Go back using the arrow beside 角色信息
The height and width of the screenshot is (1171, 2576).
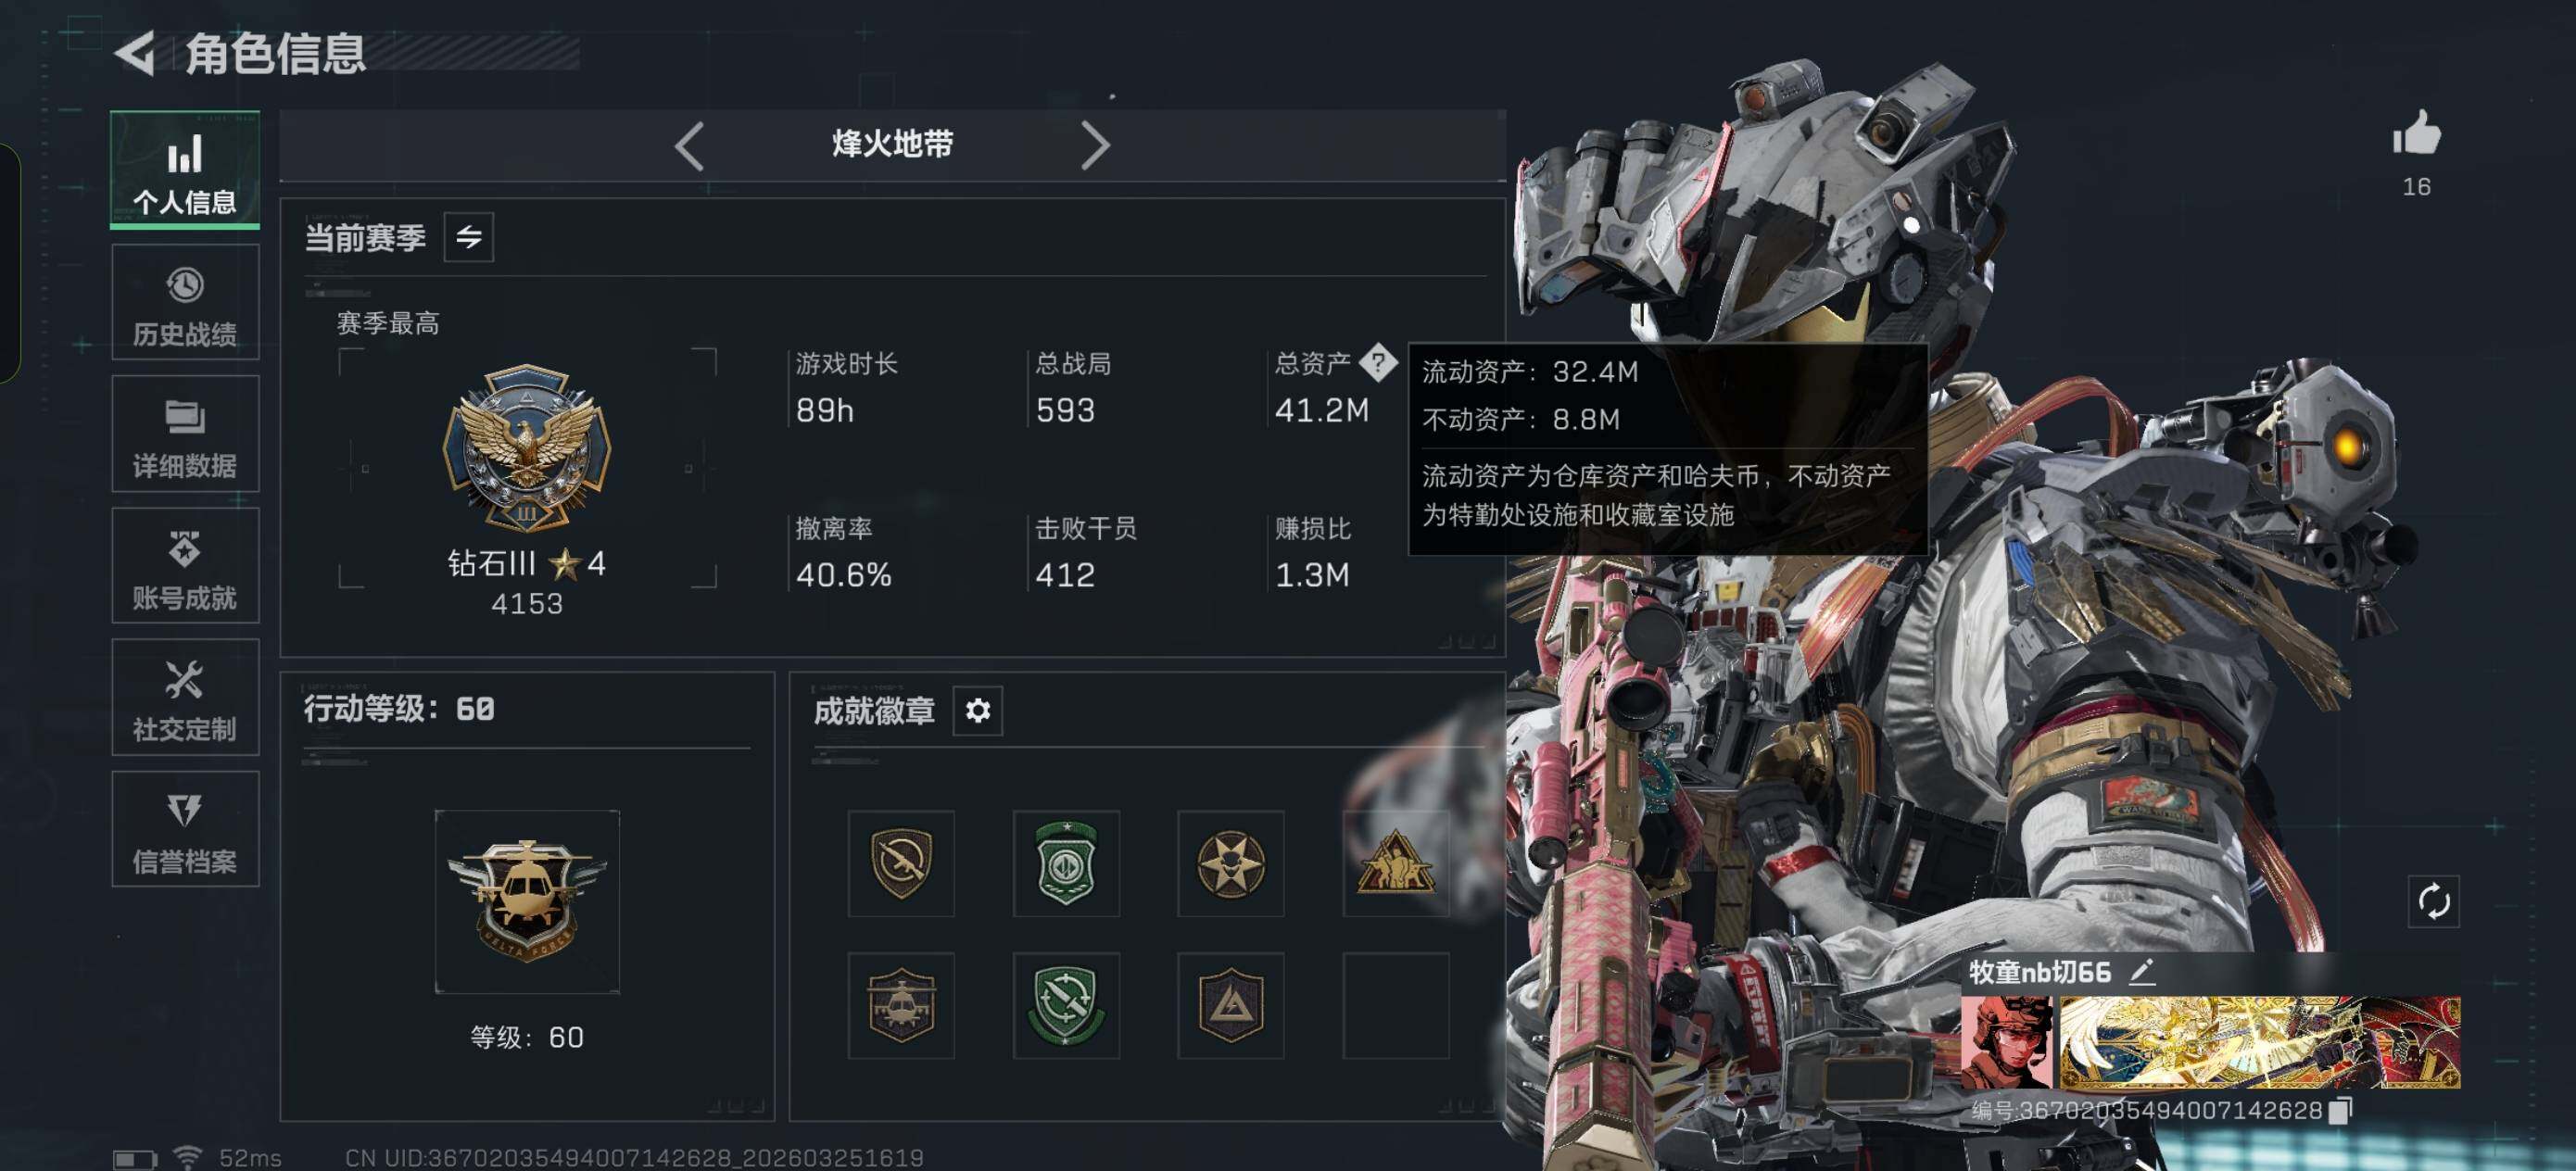pyautogui.click(x=135, y=53)
